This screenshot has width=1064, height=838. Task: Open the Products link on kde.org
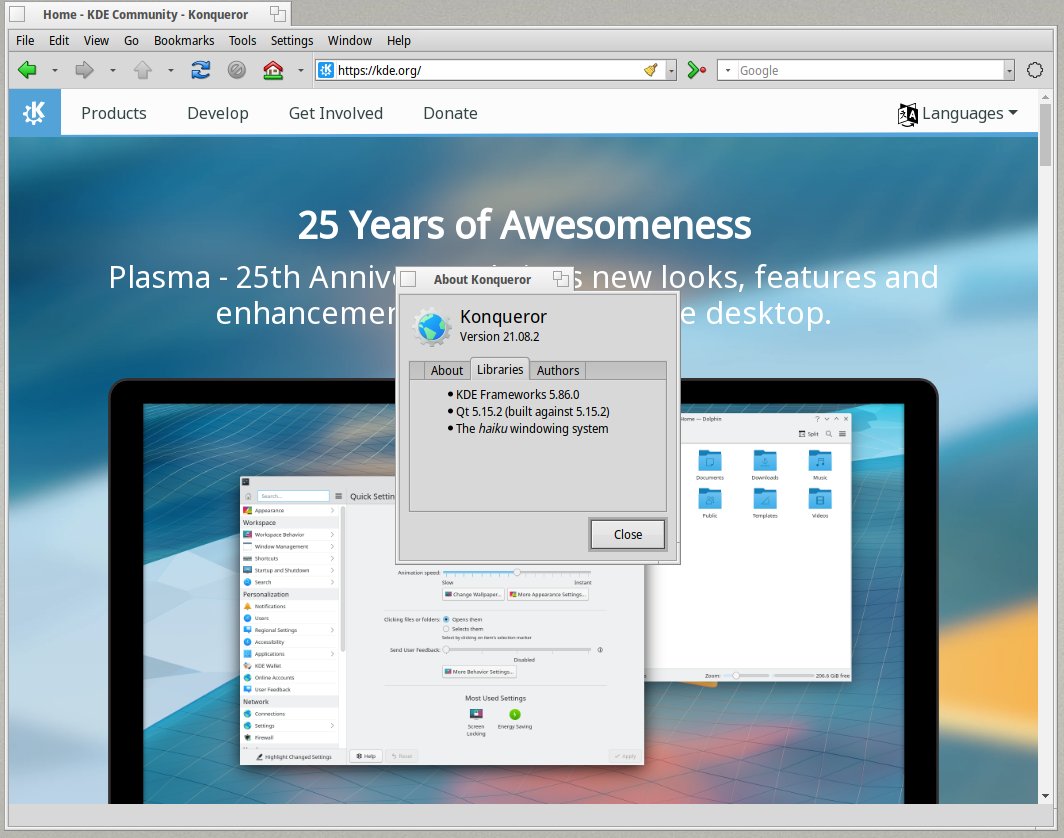[x=114, y=113]
